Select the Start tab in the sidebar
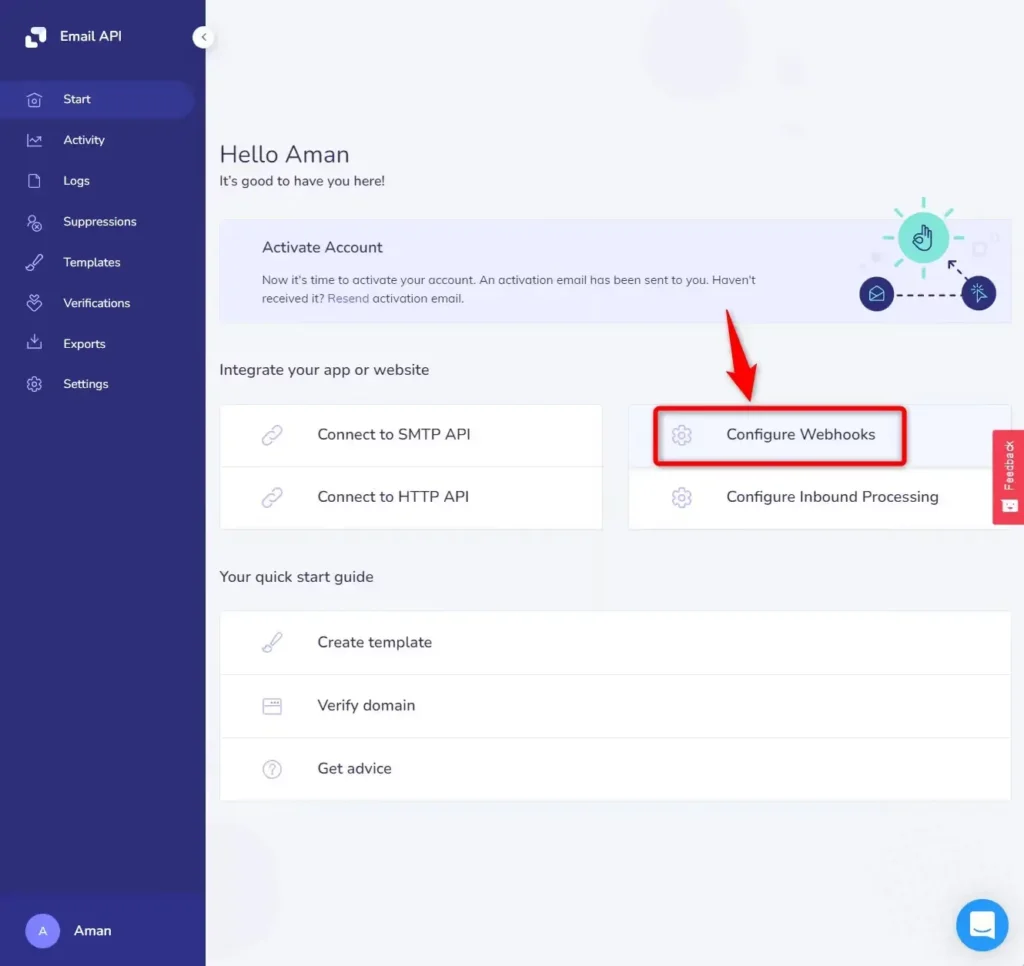This screenshot has width=1024, height=966. [x=77, y=98]
